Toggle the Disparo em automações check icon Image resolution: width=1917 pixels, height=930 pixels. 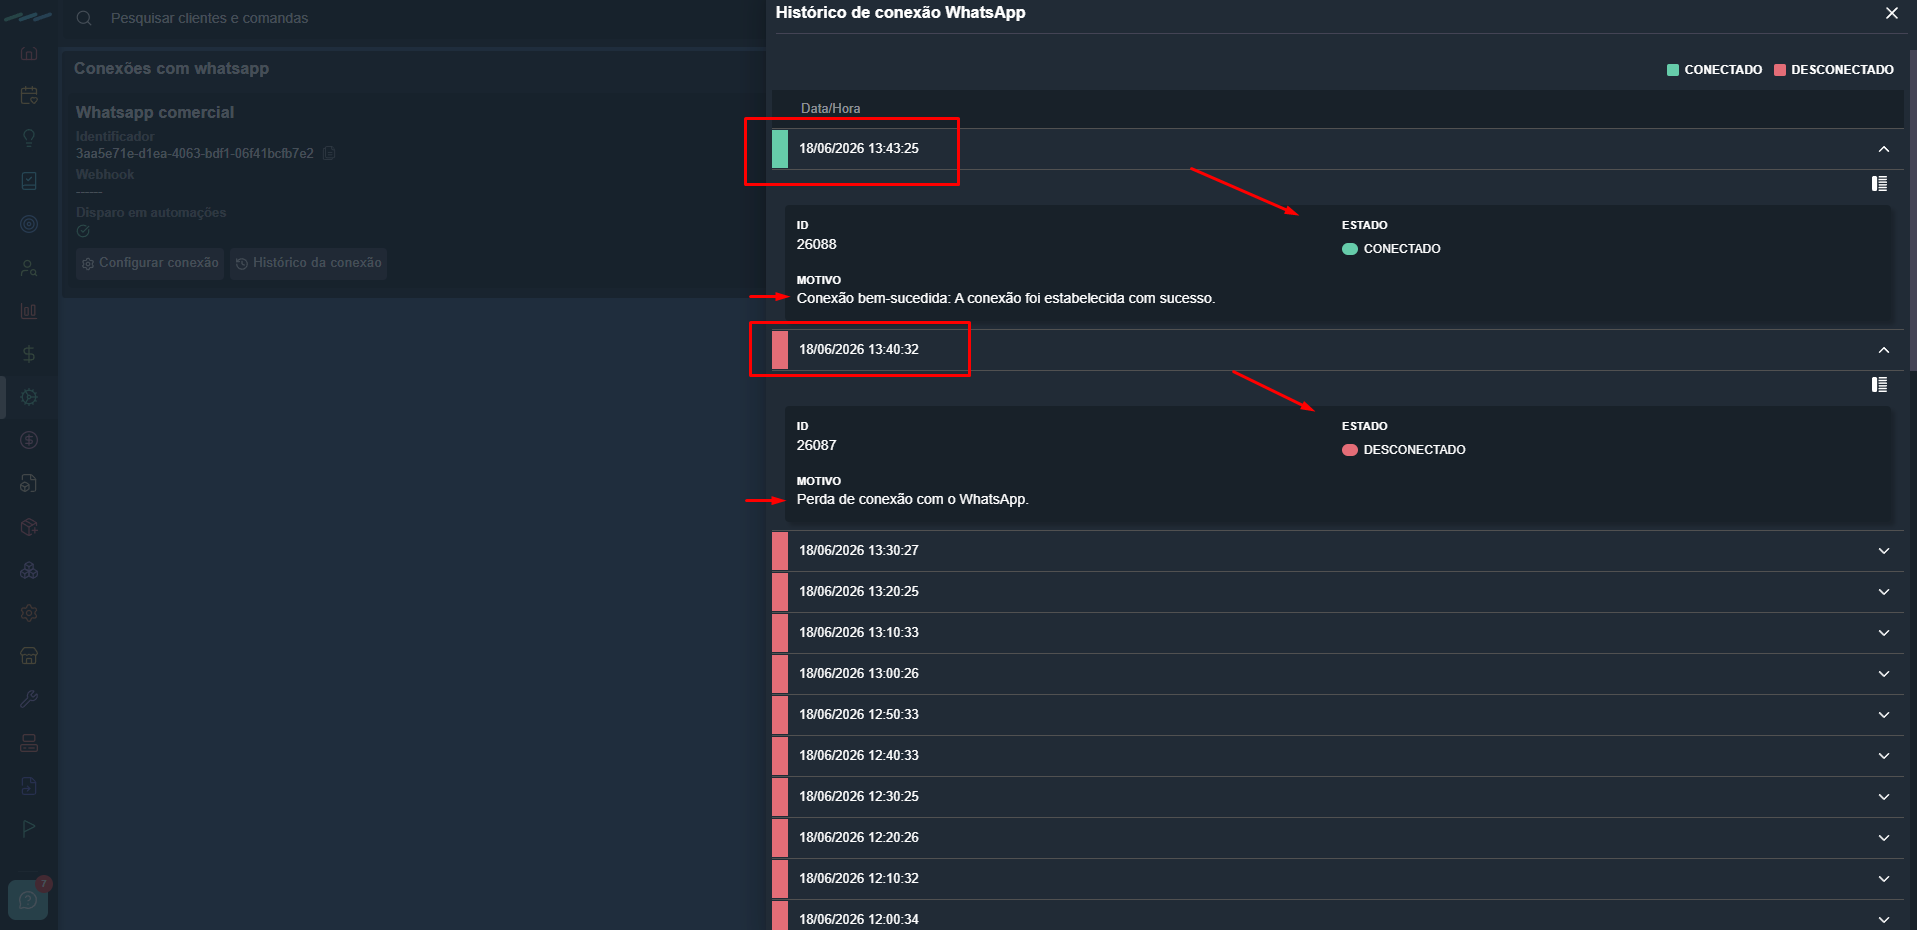[83, 231]
